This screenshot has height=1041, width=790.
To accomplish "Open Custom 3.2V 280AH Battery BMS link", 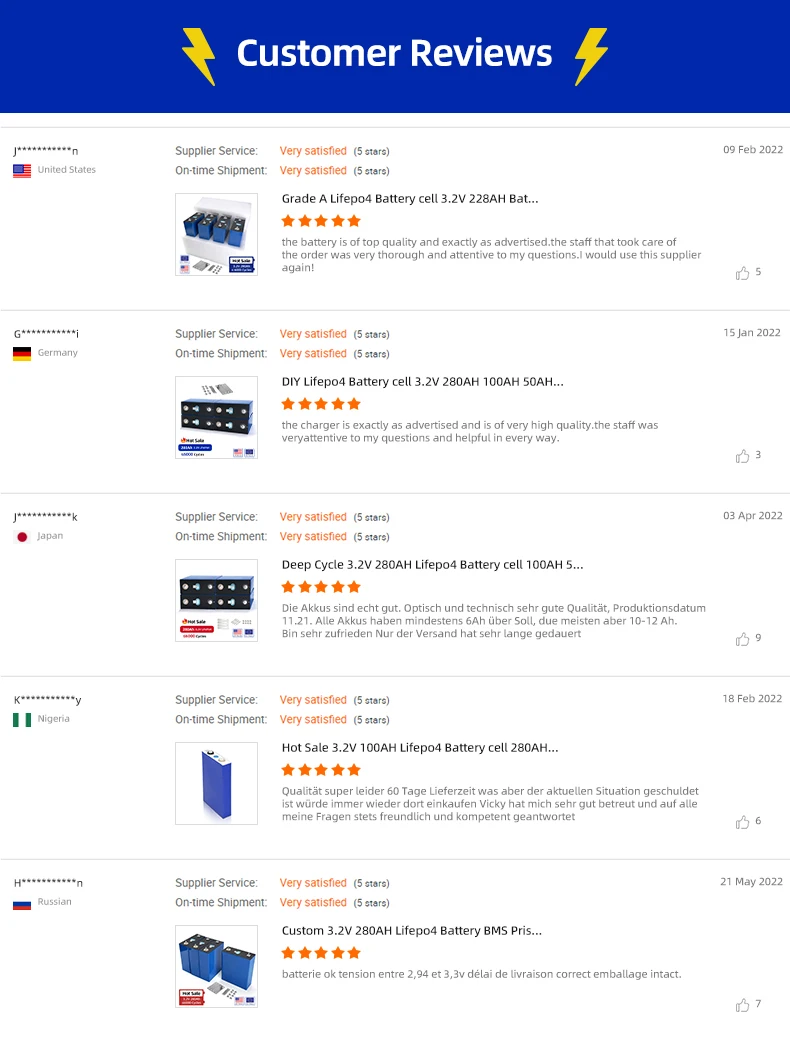I will (412, 931).
